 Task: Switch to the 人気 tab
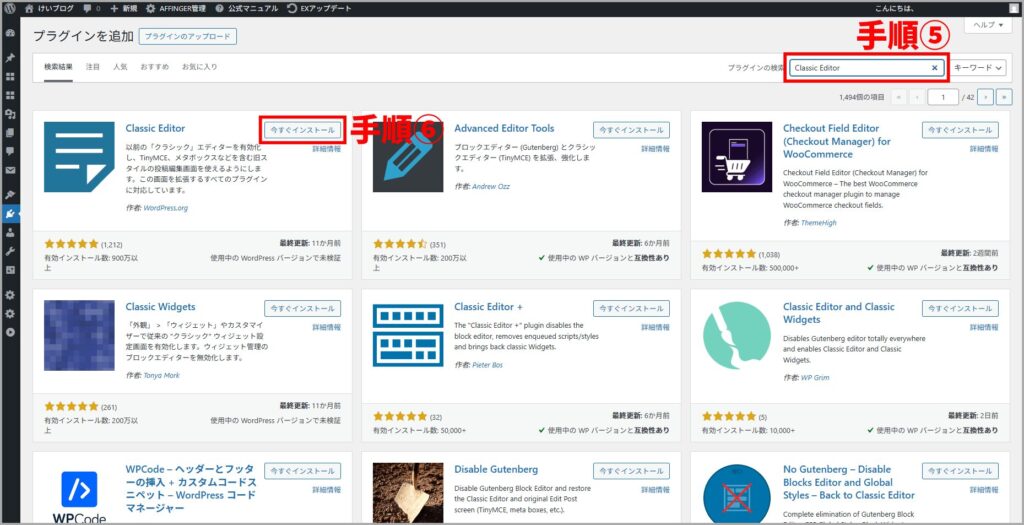120,67
